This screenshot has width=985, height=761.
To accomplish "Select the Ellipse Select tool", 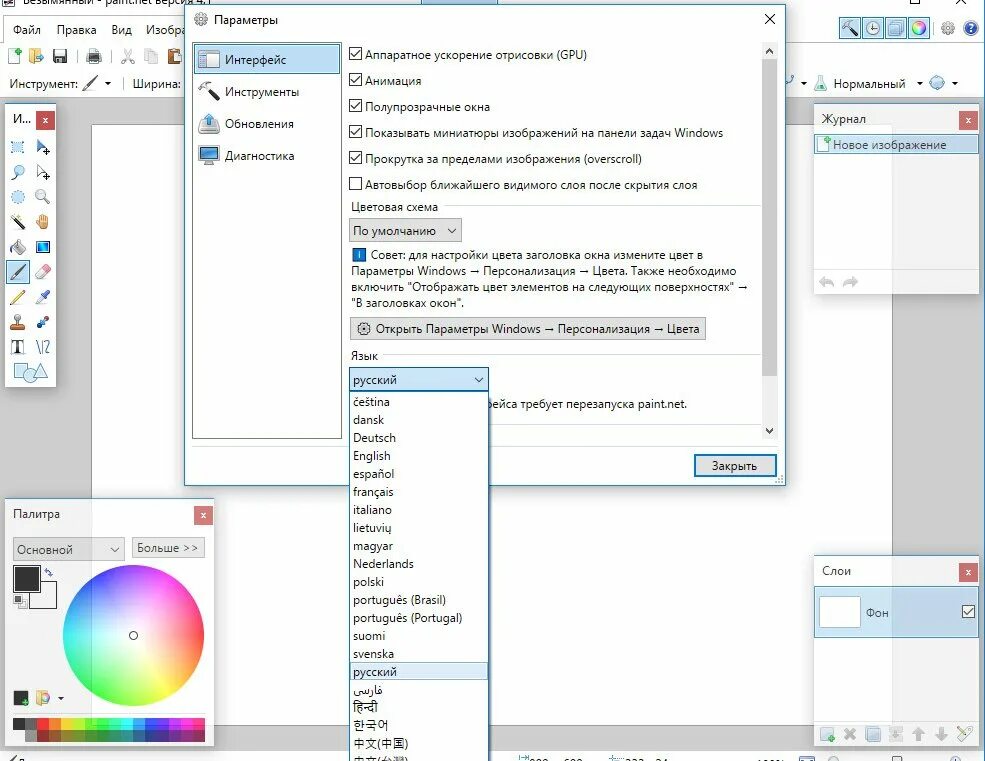I will click(18, 197).
